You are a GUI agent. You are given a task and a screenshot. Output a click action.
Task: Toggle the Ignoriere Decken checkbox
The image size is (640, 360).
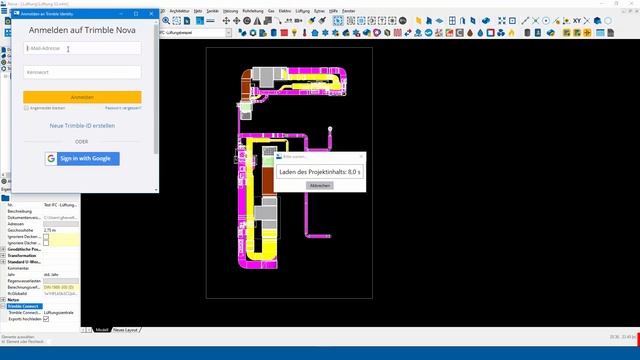pos(46,237)
